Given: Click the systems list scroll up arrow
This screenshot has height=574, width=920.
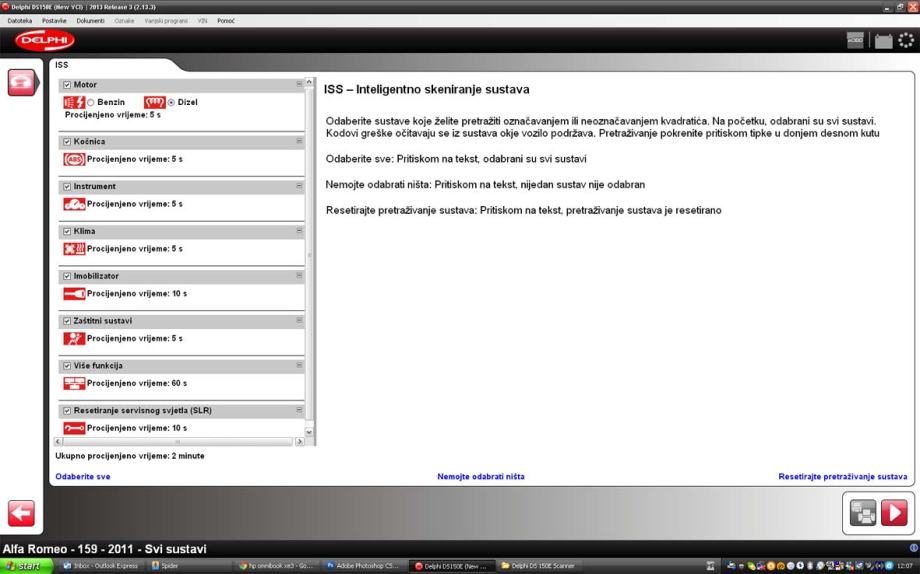Looking at the screenshot, I should pos(309,82).
